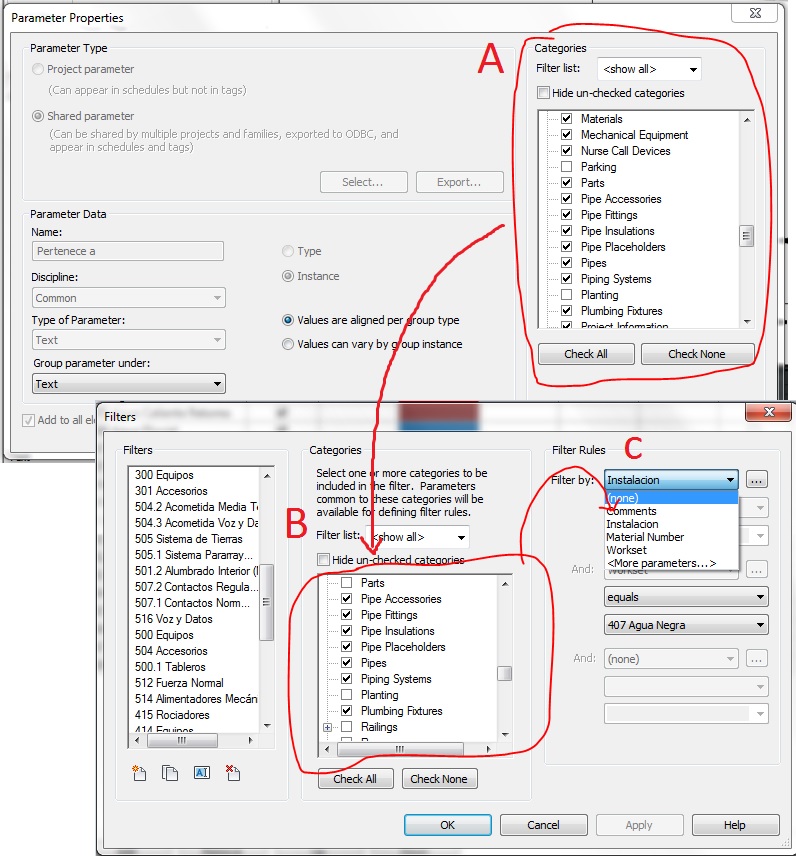Viewport: 796px width, 856px height.
Task: Select Piping Systems in Parameter Properties list
Action: [x=616, y=279]
